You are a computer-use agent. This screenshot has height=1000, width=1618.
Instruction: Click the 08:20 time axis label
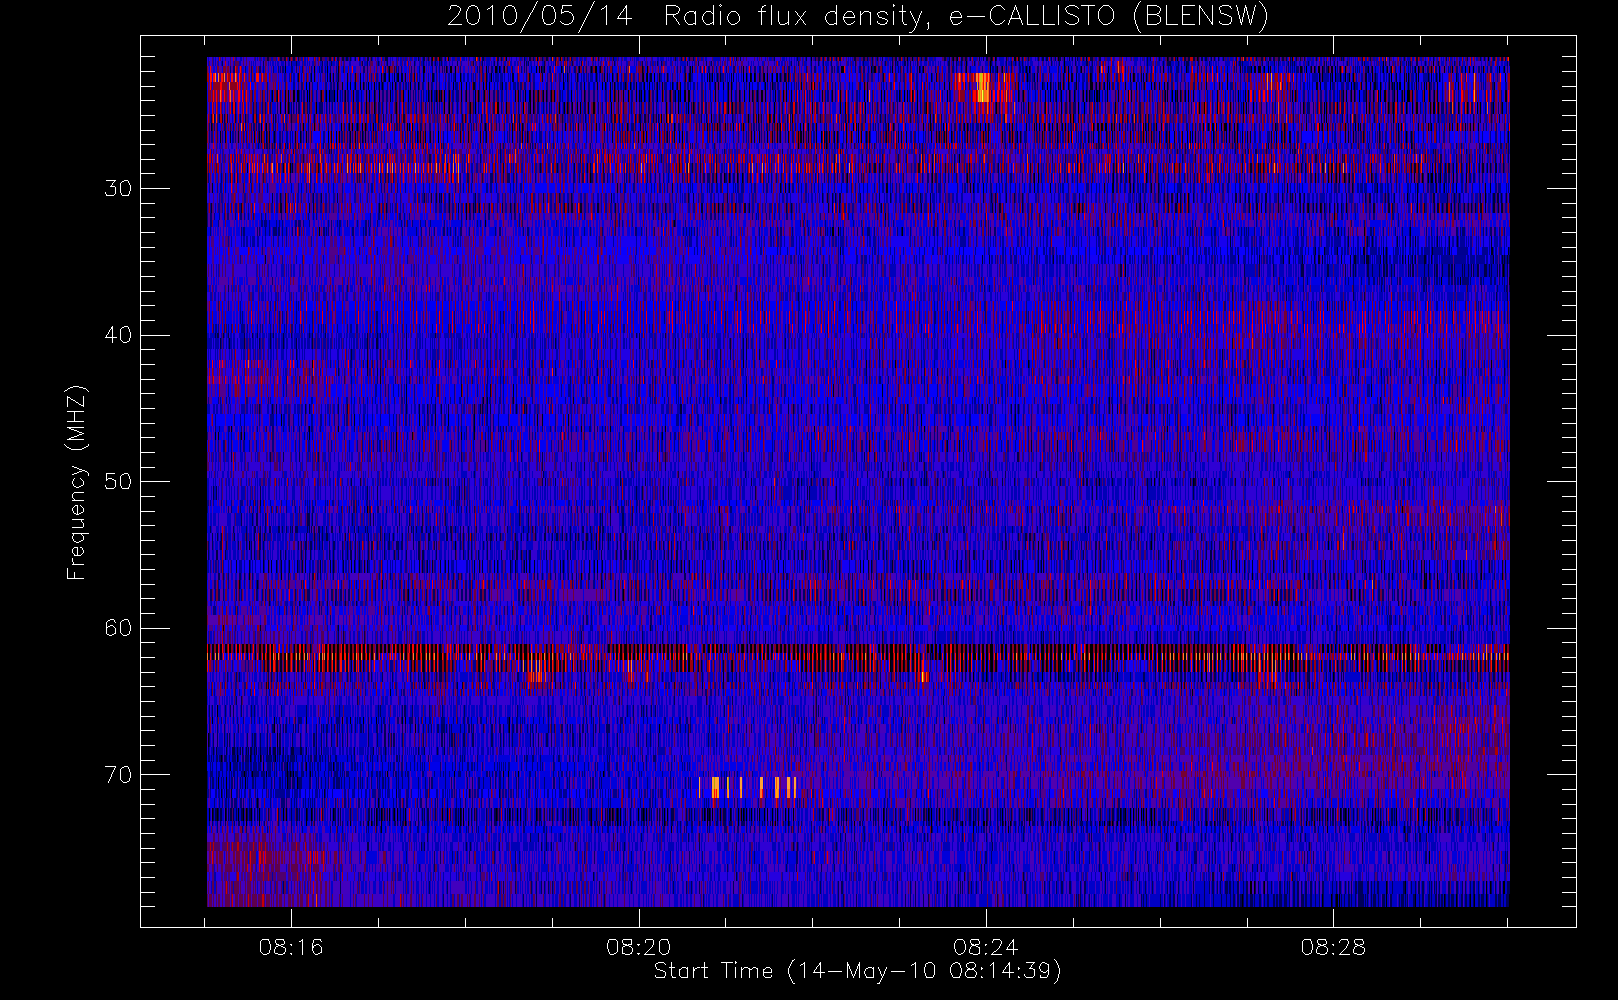638,947
